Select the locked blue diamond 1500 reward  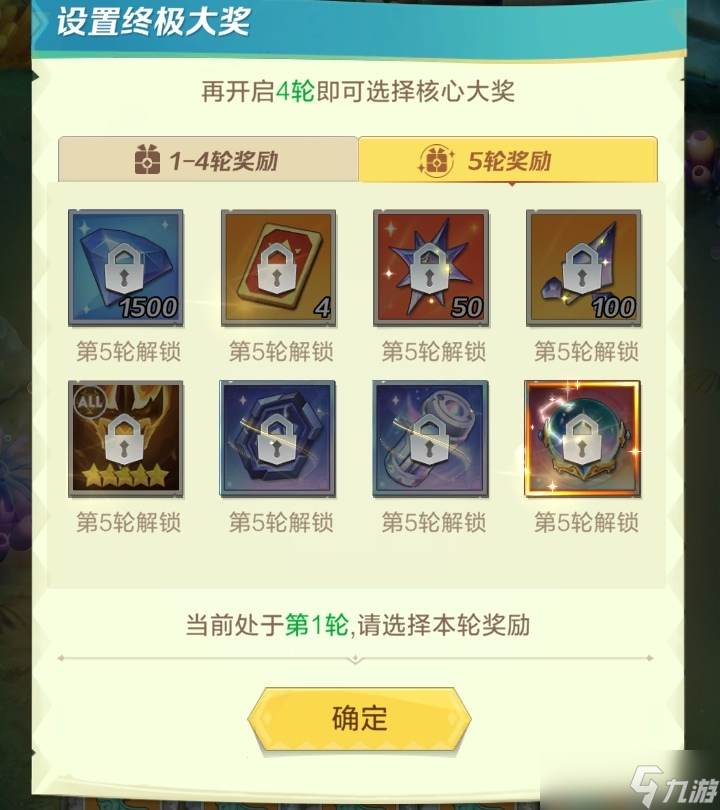pyautogui.click(x=126, y=268)
